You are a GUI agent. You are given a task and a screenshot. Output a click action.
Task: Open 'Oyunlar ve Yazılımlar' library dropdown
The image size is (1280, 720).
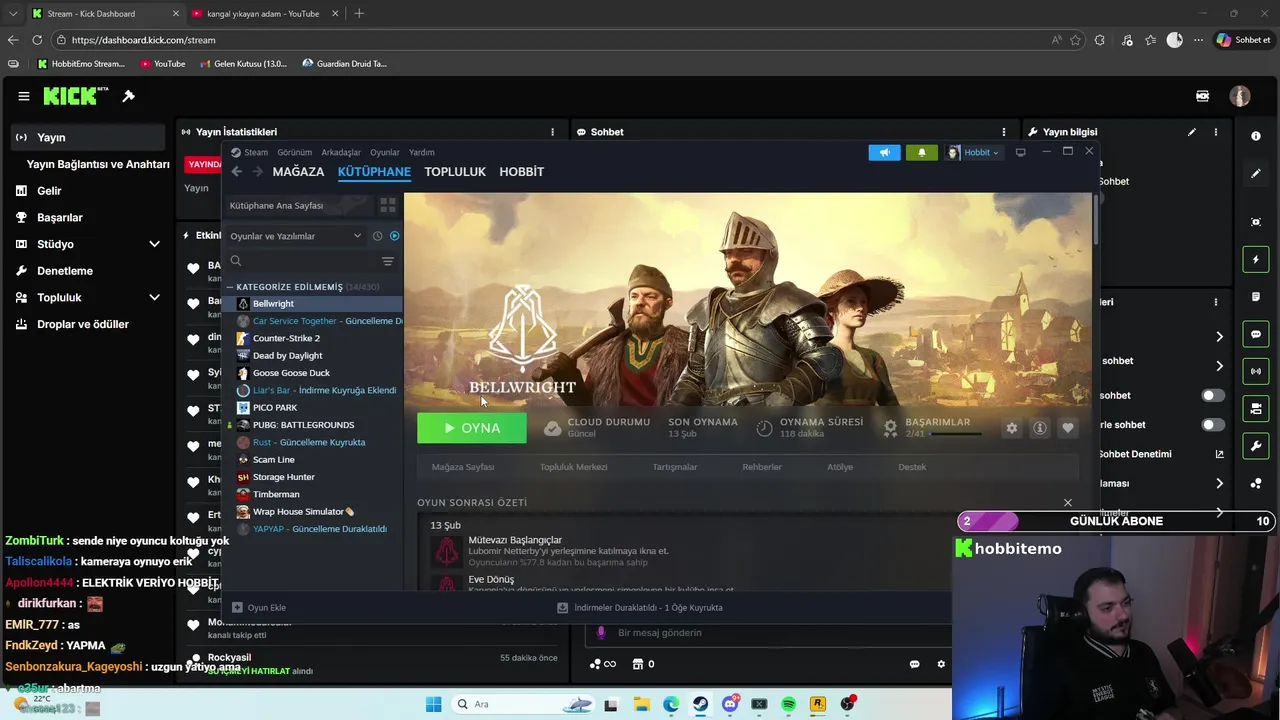(x=296, y=236)
